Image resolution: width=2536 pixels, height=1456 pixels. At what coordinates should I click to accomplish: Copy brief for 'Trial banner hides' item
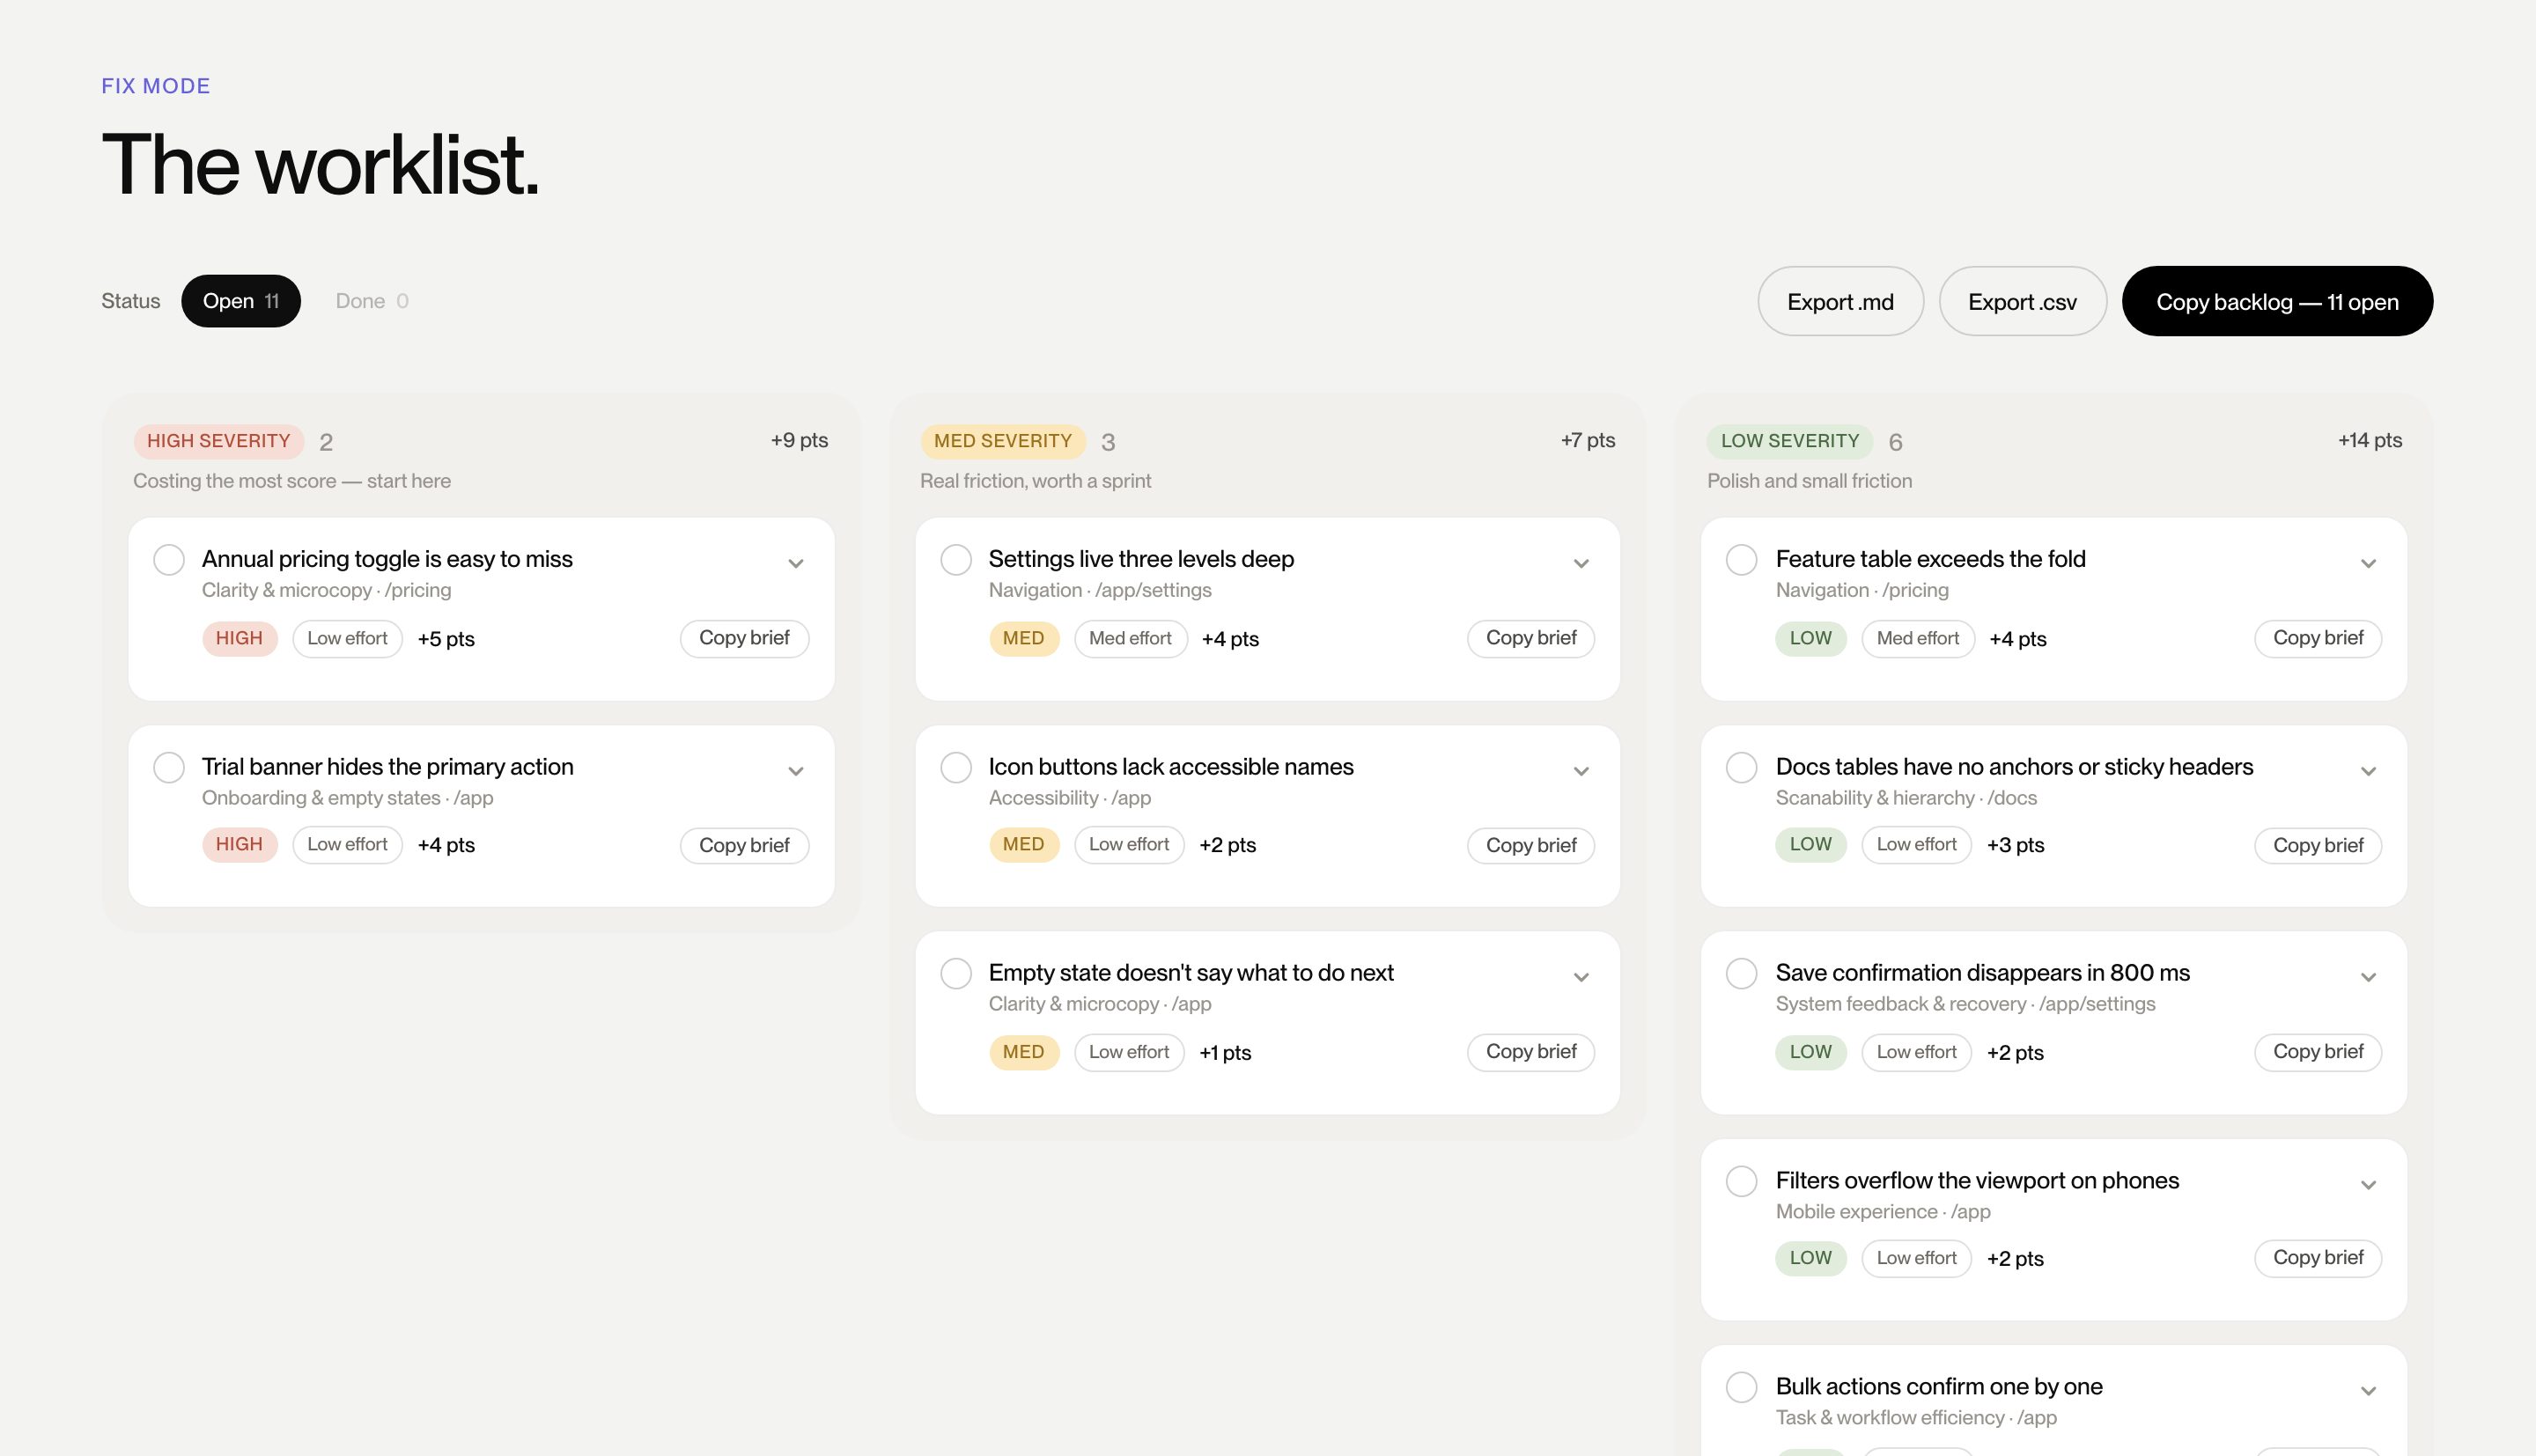[744, 845]
